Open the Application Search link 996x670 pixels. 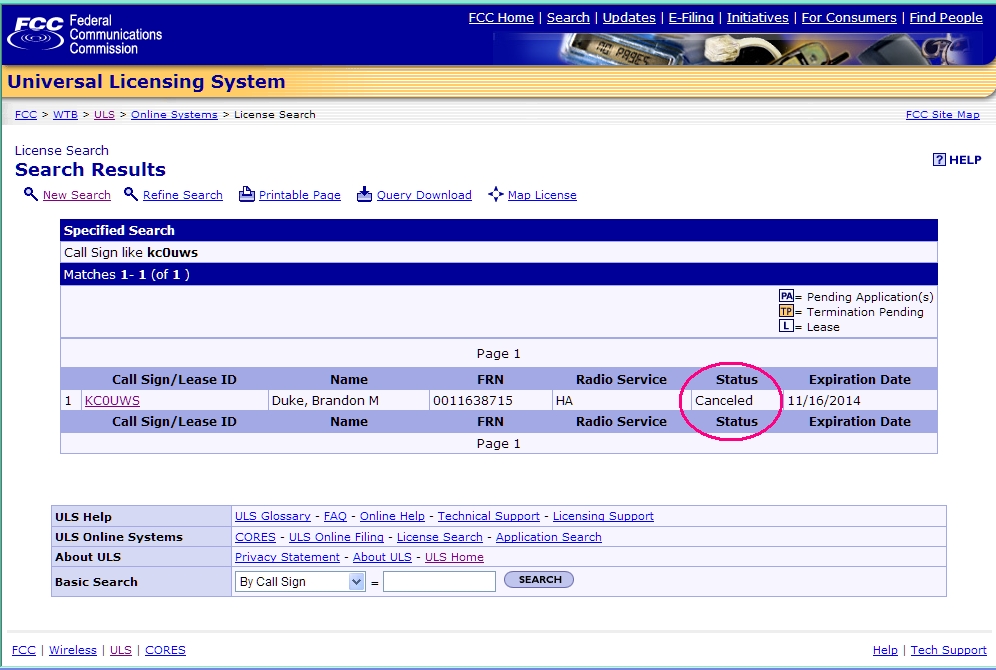pyautogui.click(x=549, y=537)
